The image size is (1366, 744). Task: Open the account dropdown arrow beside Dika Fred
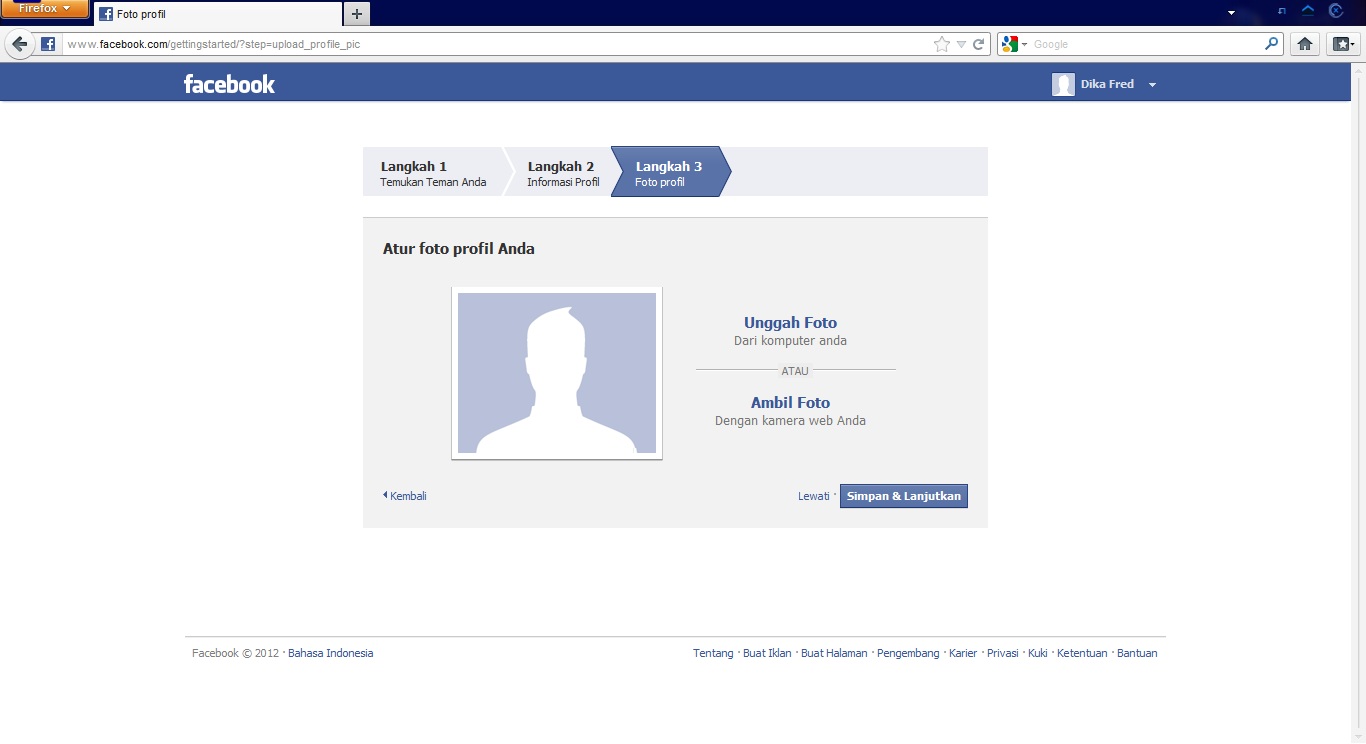1152,85
